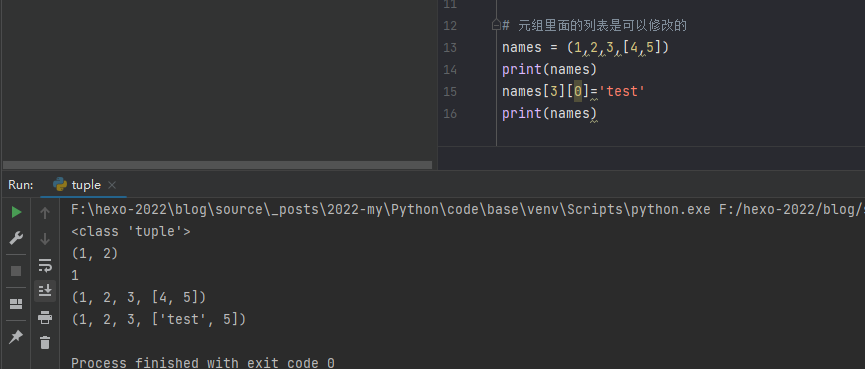Click the restore layout icon in Run panel
The height and width of the screenshot is (369, 865).
point(16,304)
